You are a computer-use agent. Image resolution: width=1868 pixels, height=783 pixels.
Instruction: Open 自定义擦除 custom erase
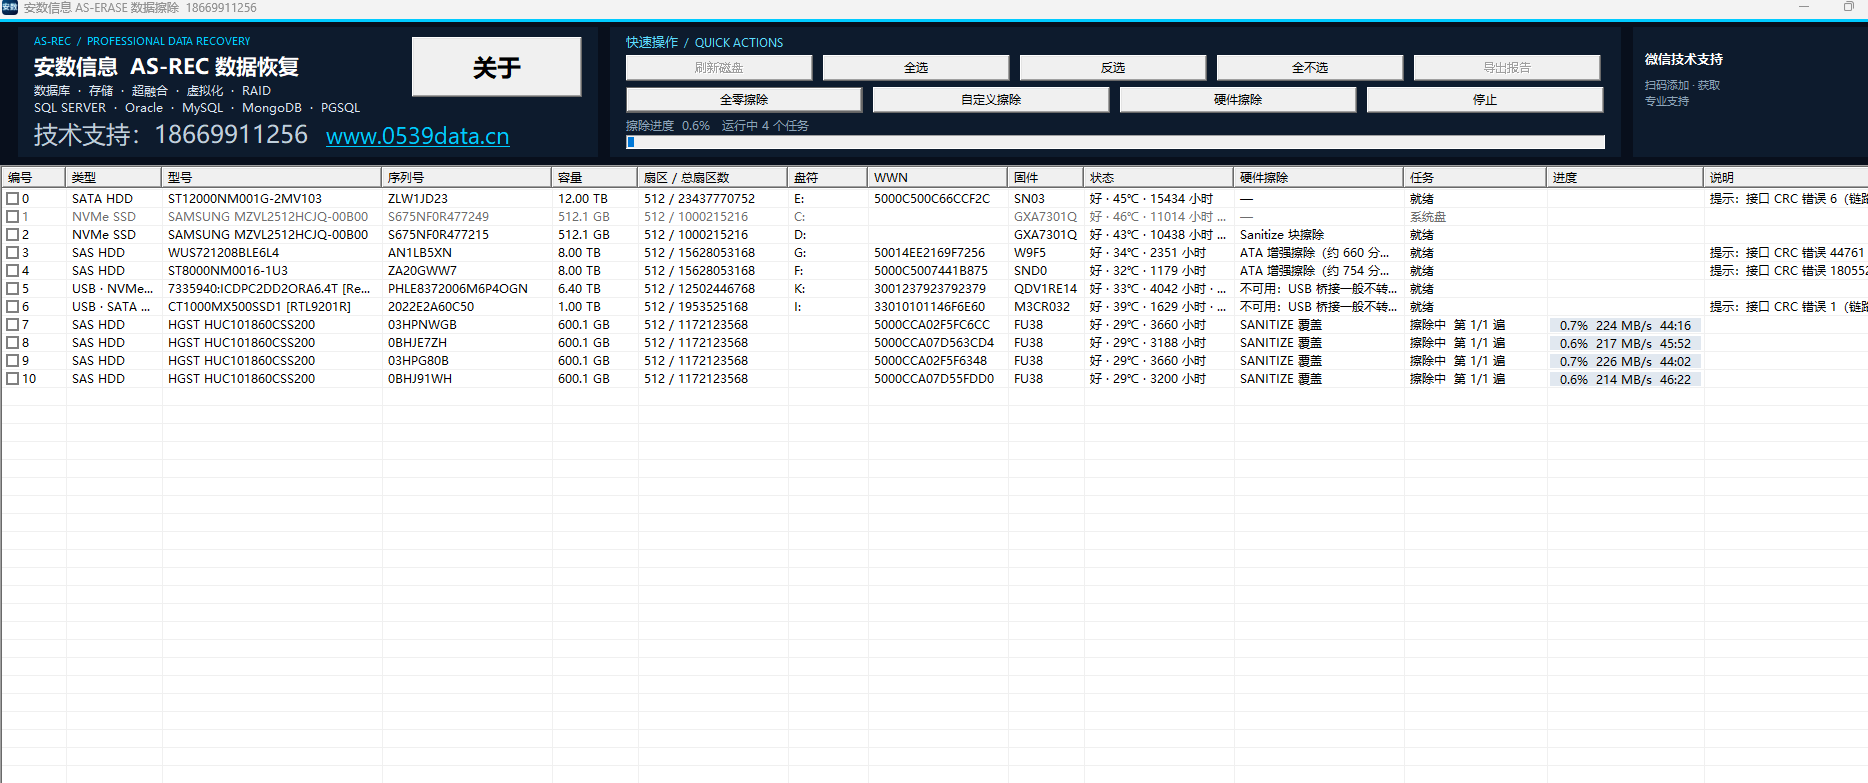(x=990, y=100)
